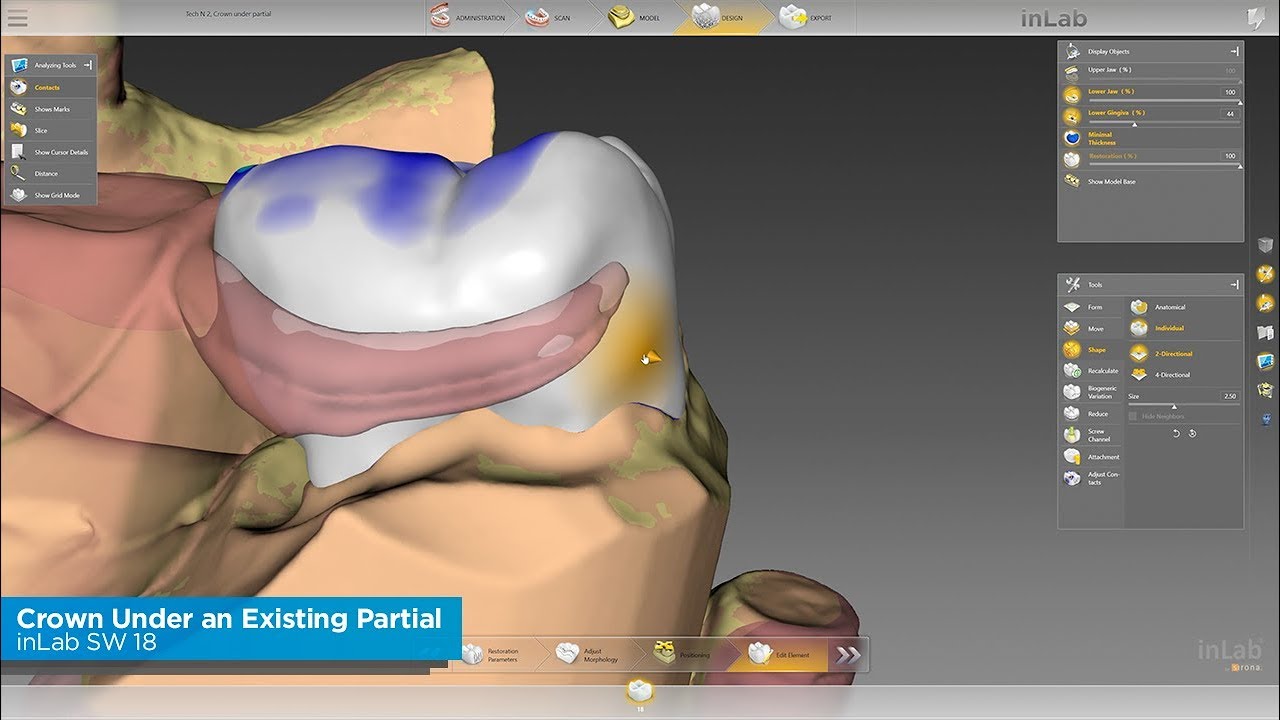This screenshot has height=720, width=1280.
Task: Collapse the Analyzing Tools panel
Action: [88, 65]
